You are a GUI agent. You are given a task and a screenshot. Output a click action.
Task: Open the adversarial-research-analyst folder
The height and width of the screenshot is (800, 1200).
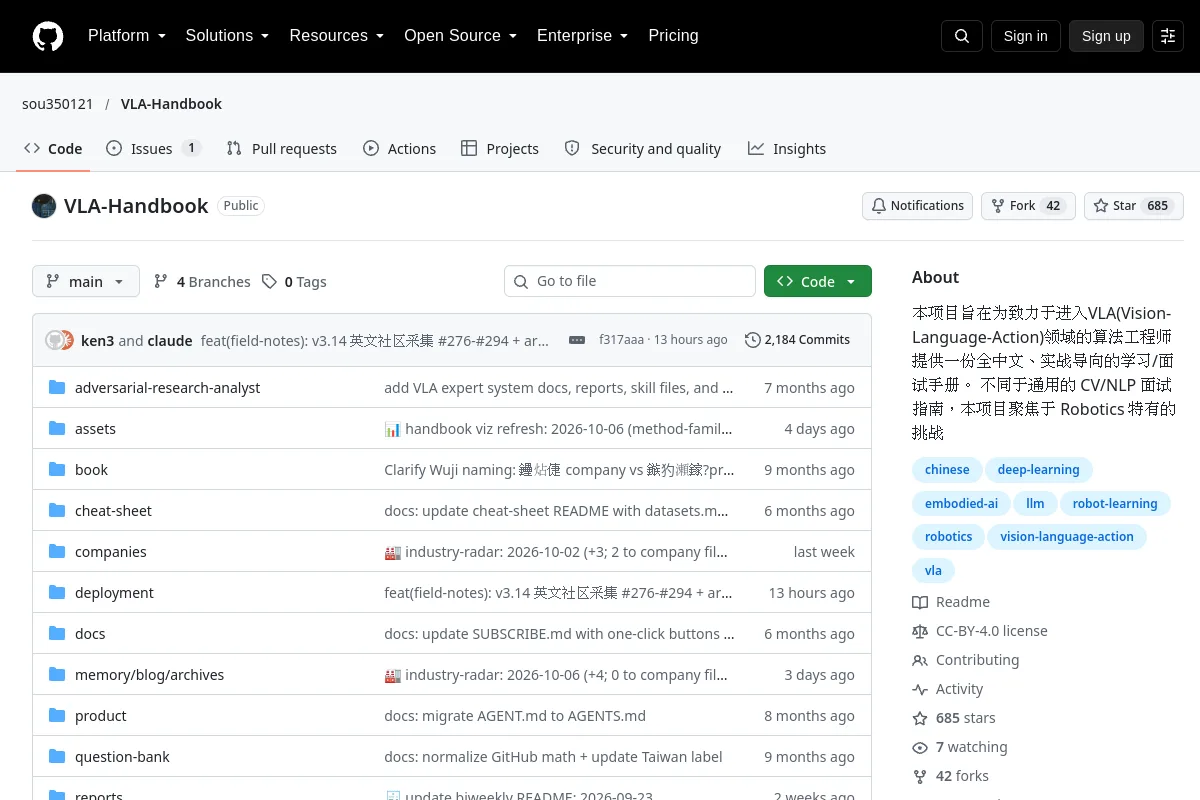167,388
